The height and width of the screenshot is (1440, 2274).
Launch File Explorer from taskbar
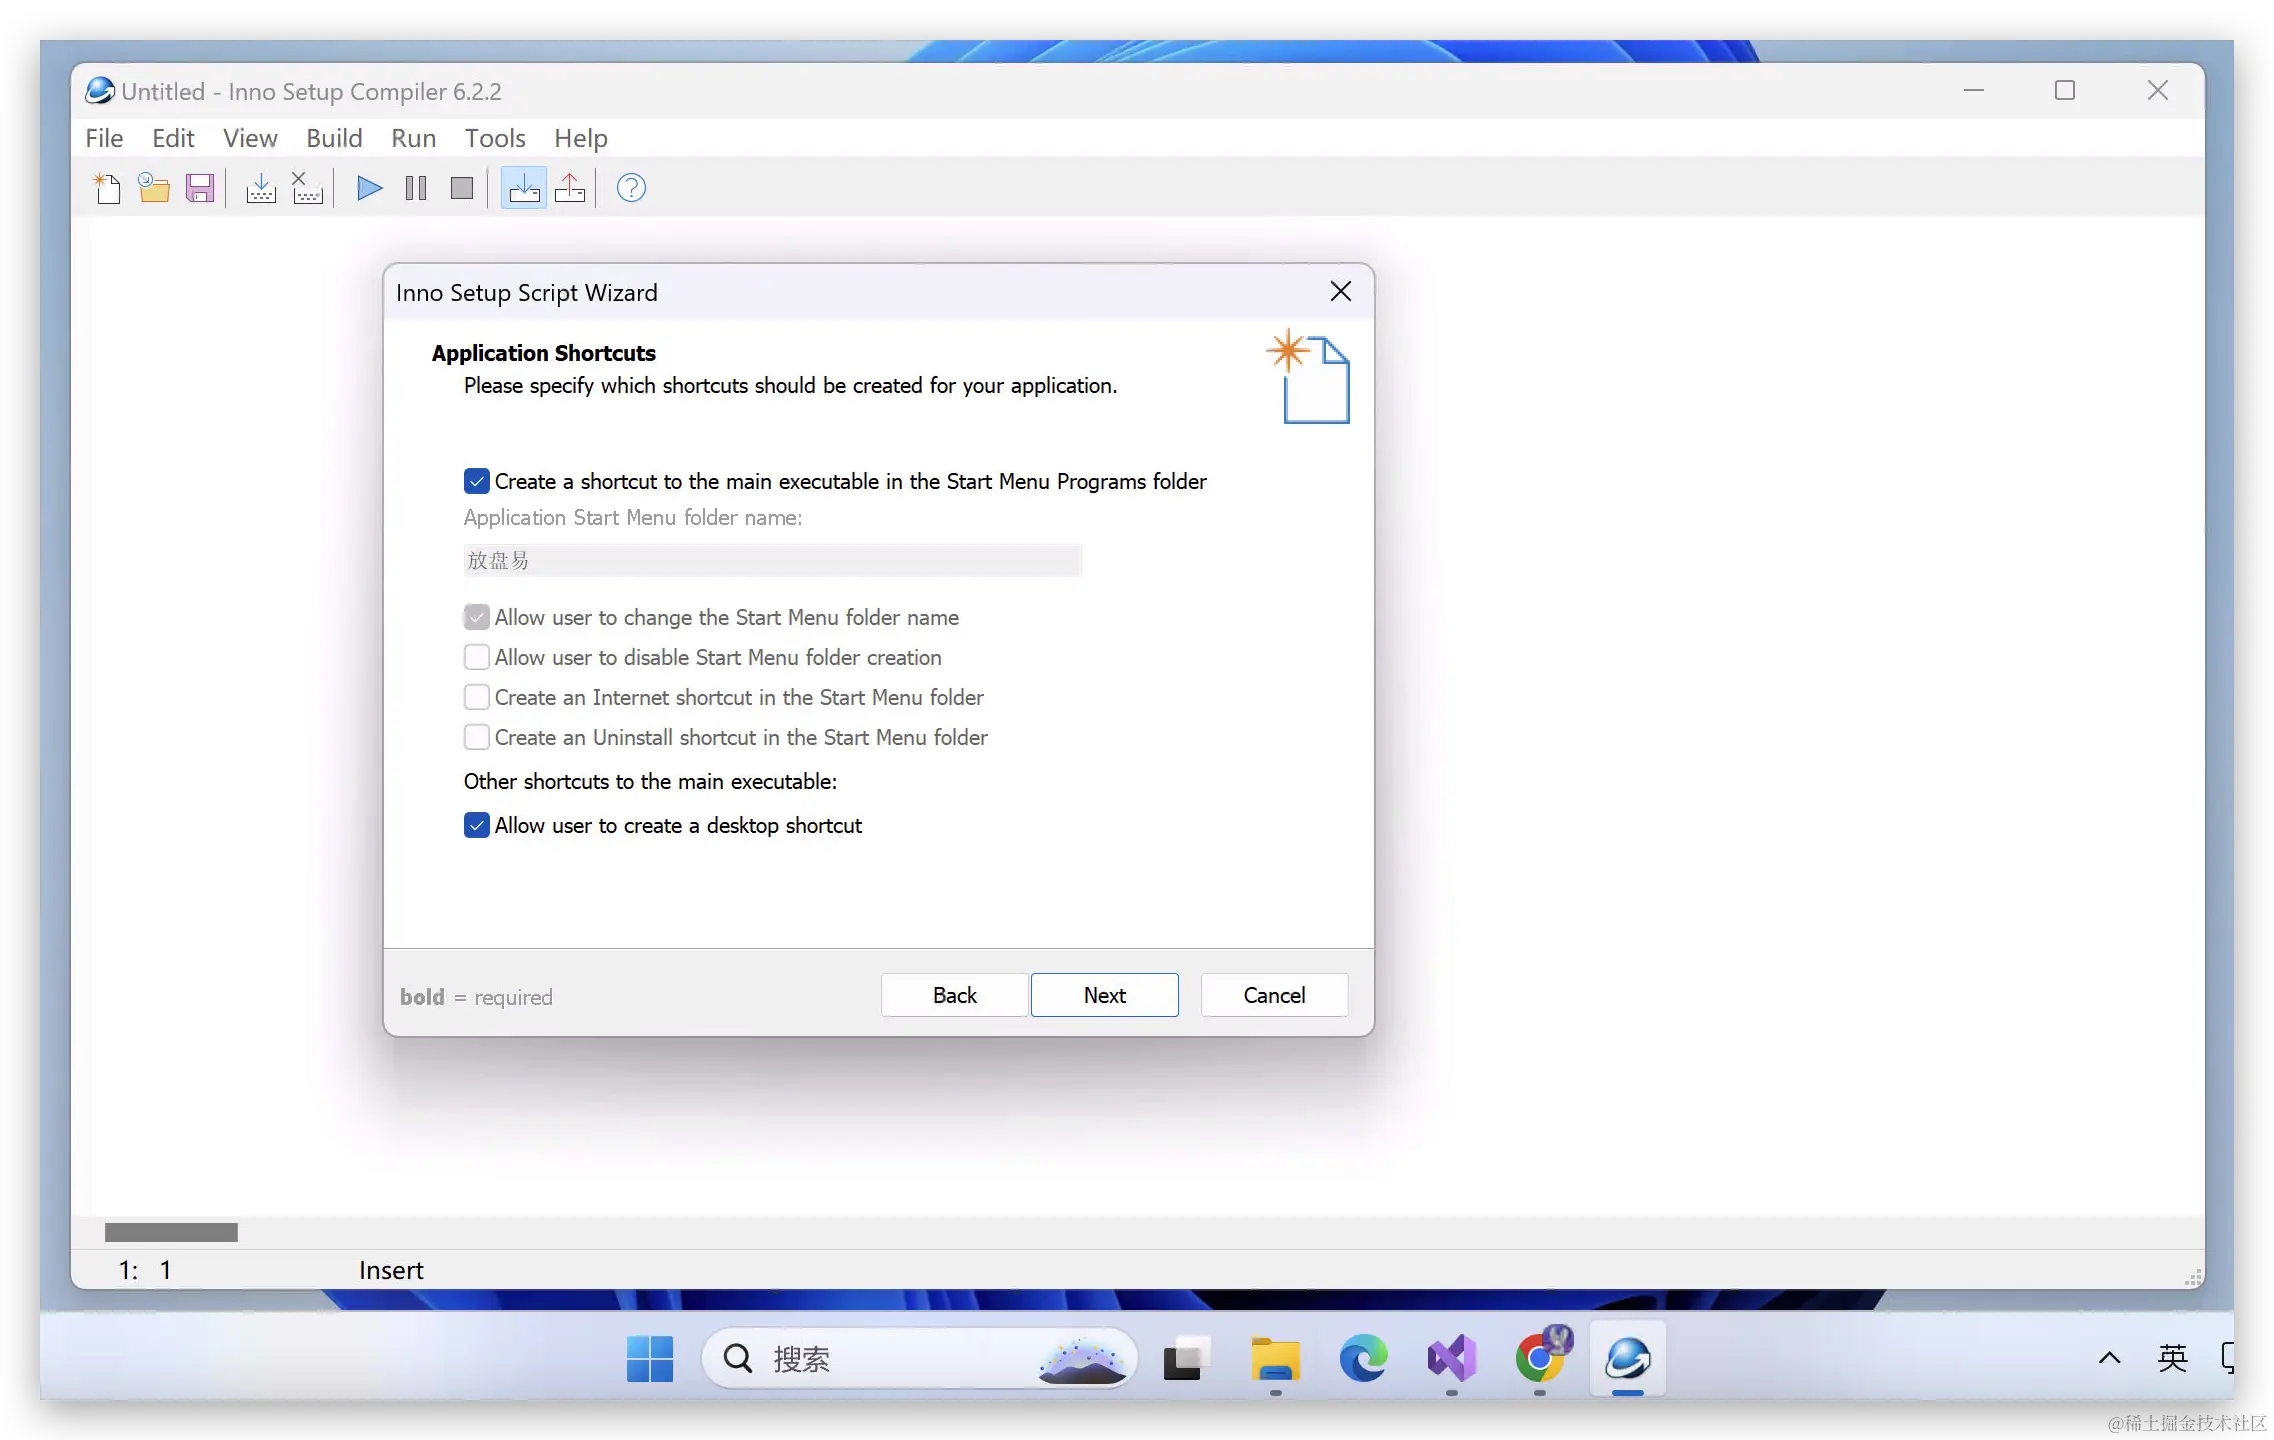1275,1359
